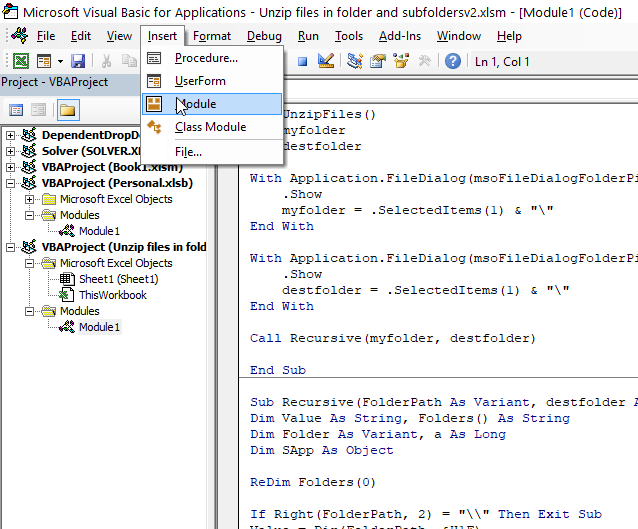Click the Reset (stop) square icon

pyautogui.click(x=302, y=61)
